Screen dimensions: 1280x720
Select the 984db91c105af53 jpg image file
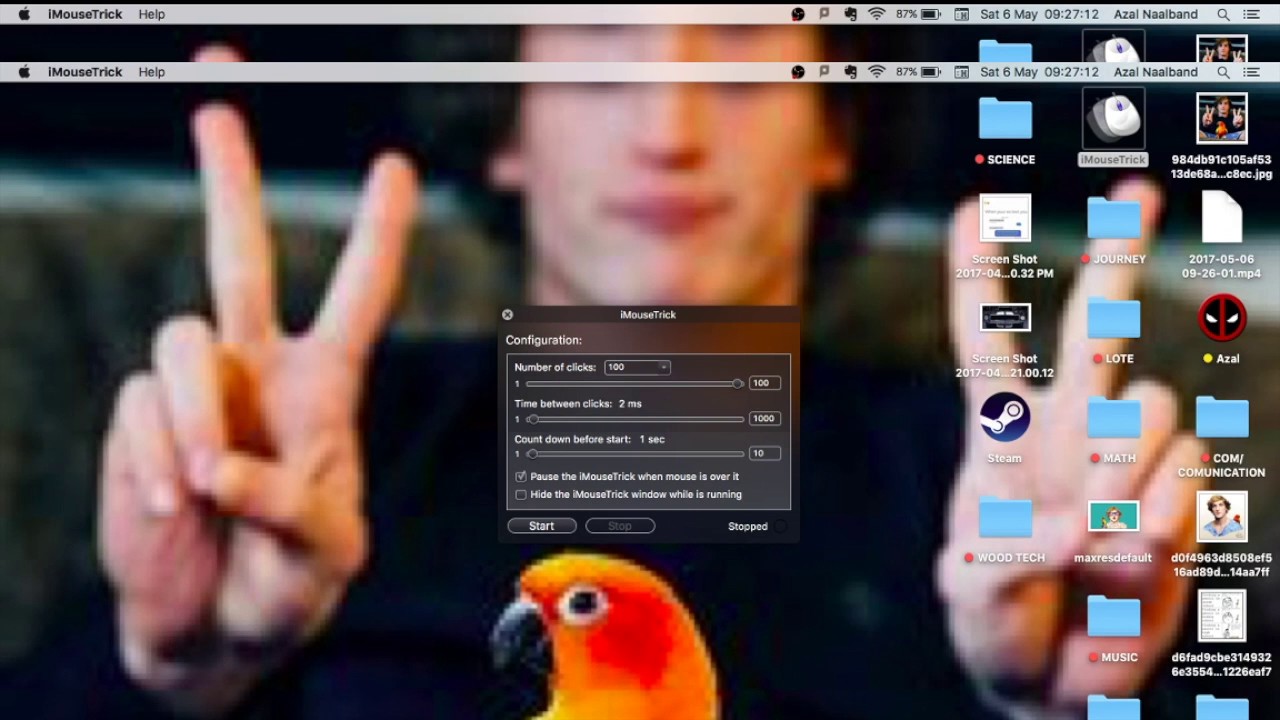(x=1222, y=120)
